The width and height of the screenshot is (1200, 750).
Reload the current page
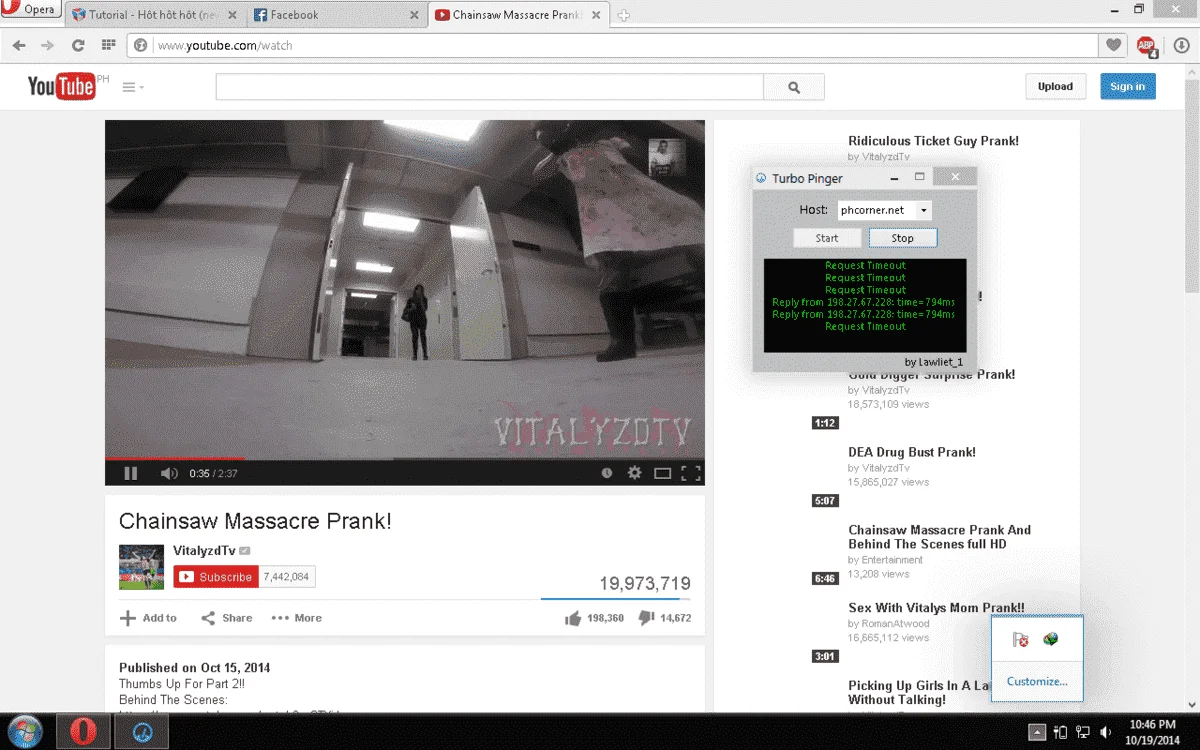pos(78,45)
